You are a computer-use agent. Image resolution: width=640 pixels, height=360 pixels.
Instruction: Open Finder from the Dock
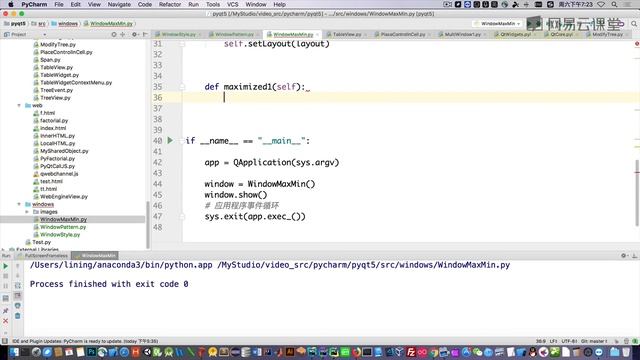coord(14,352)
